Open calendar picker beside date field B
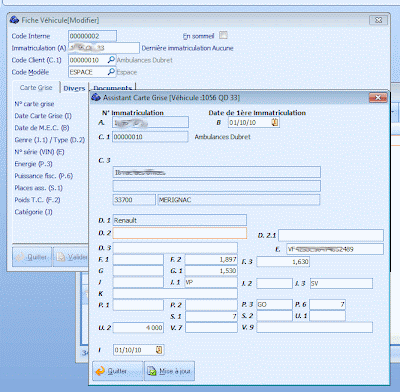 point(275,122)
